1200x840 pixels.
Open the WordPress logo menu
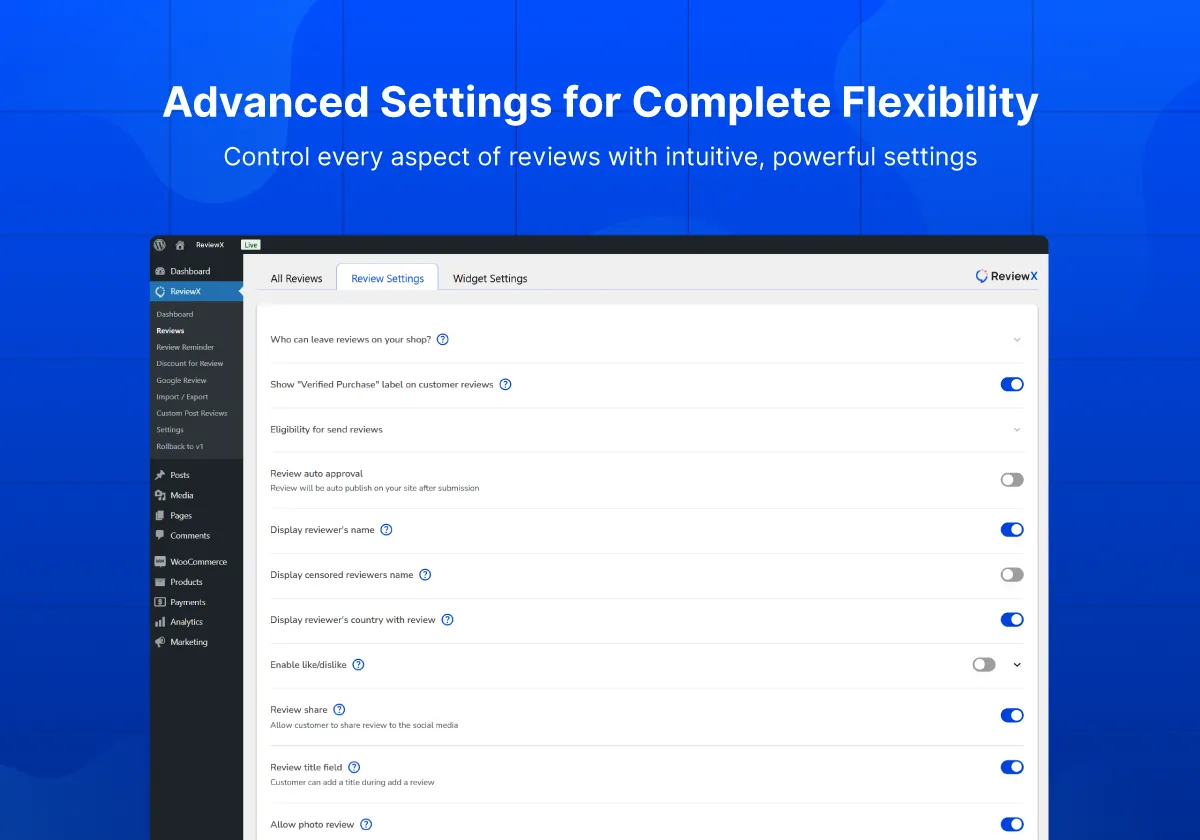tap(160, 244)
